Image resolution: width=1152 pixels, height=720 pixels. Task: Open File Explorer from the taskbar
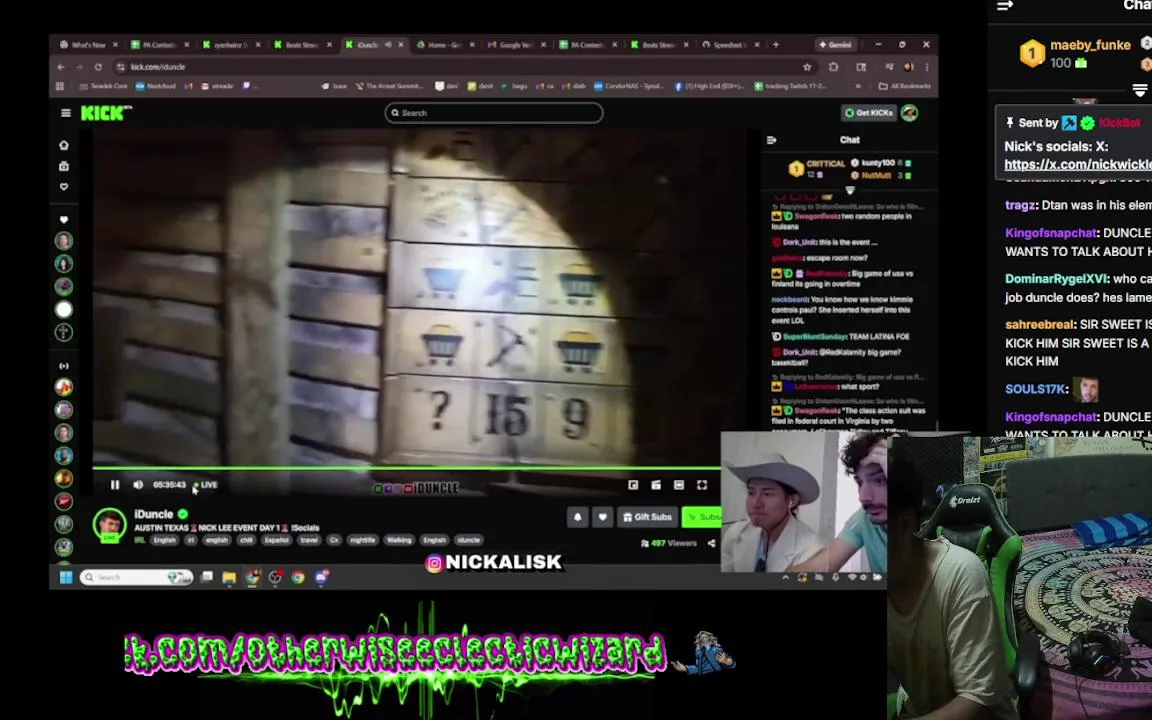(x=229, y=577)
